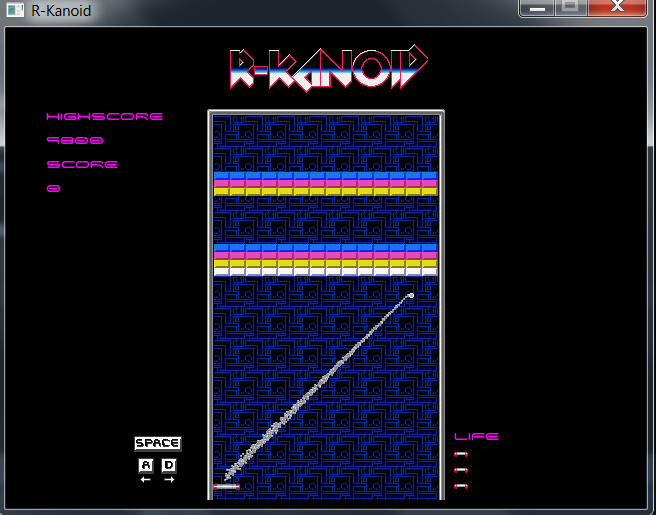The width and height of the screenshot is (656, 515).
Task: Click the LIFE label
Action: coord(476,436)
